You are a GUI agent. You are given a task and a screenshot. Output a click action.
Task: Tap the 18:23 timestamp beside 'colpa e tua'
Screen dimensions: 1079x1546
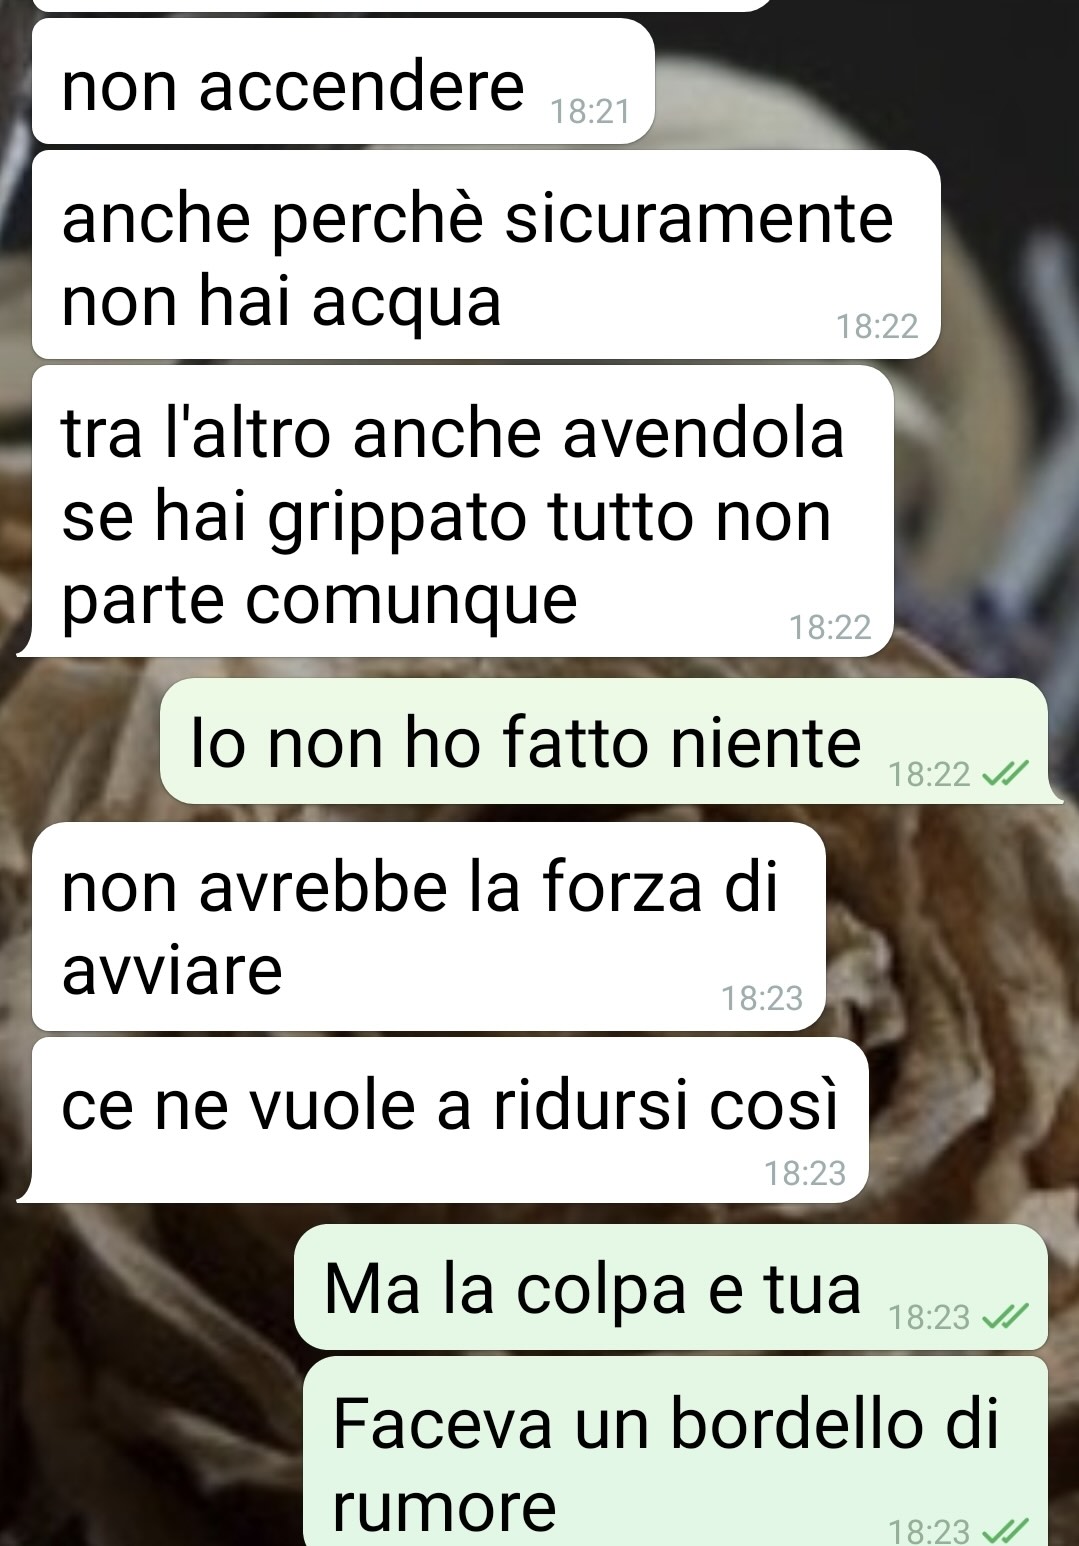tap(930, 1317)
